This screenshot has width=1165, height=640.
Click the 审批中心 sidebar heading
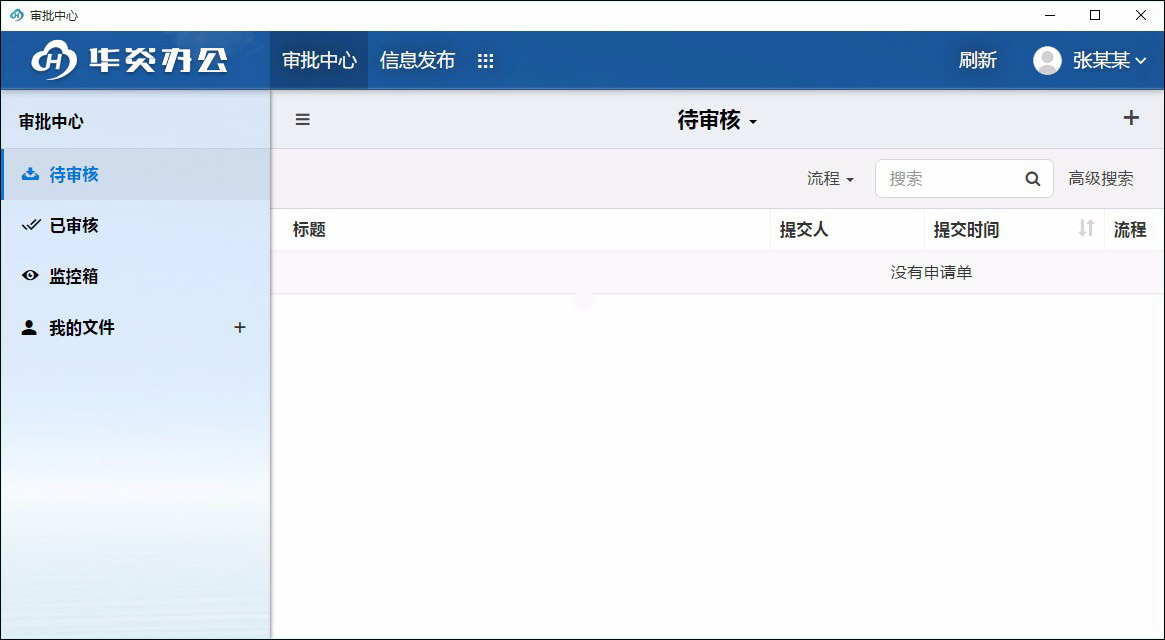(x=51, y=121)
